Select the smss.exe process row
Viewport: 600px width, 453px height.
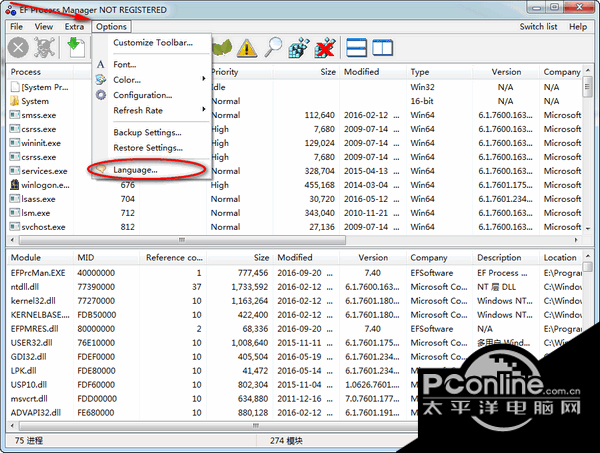tap(295, 115)
